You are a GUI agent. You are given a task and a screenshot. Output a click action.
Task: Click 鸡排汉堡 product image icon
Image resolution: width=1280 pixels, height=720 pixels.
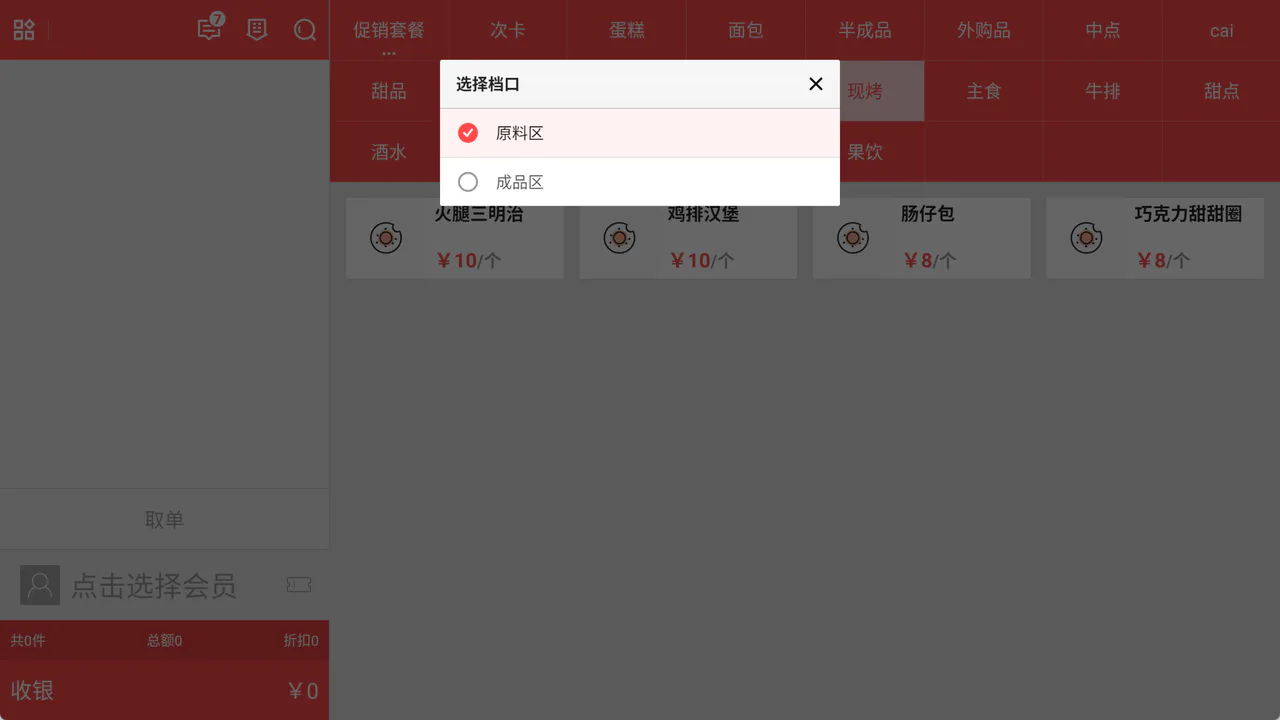(x=620, y=238)
